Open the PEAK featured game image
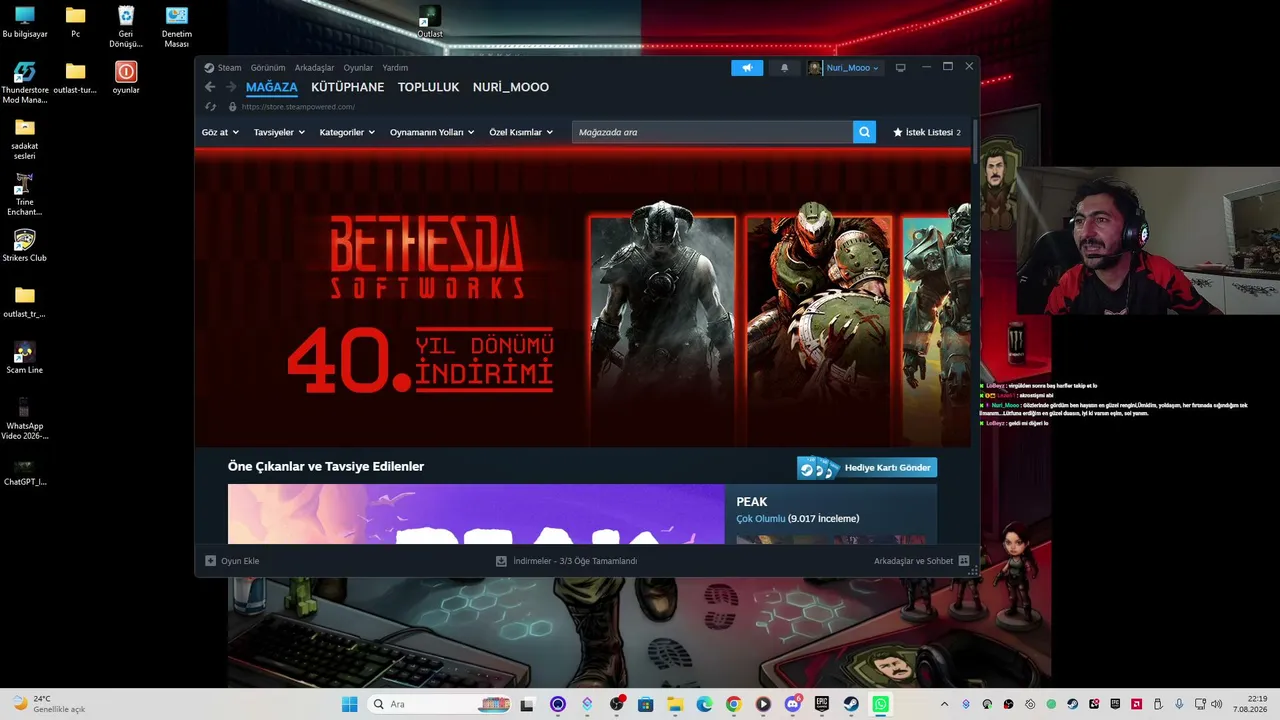 coord(476,514)
